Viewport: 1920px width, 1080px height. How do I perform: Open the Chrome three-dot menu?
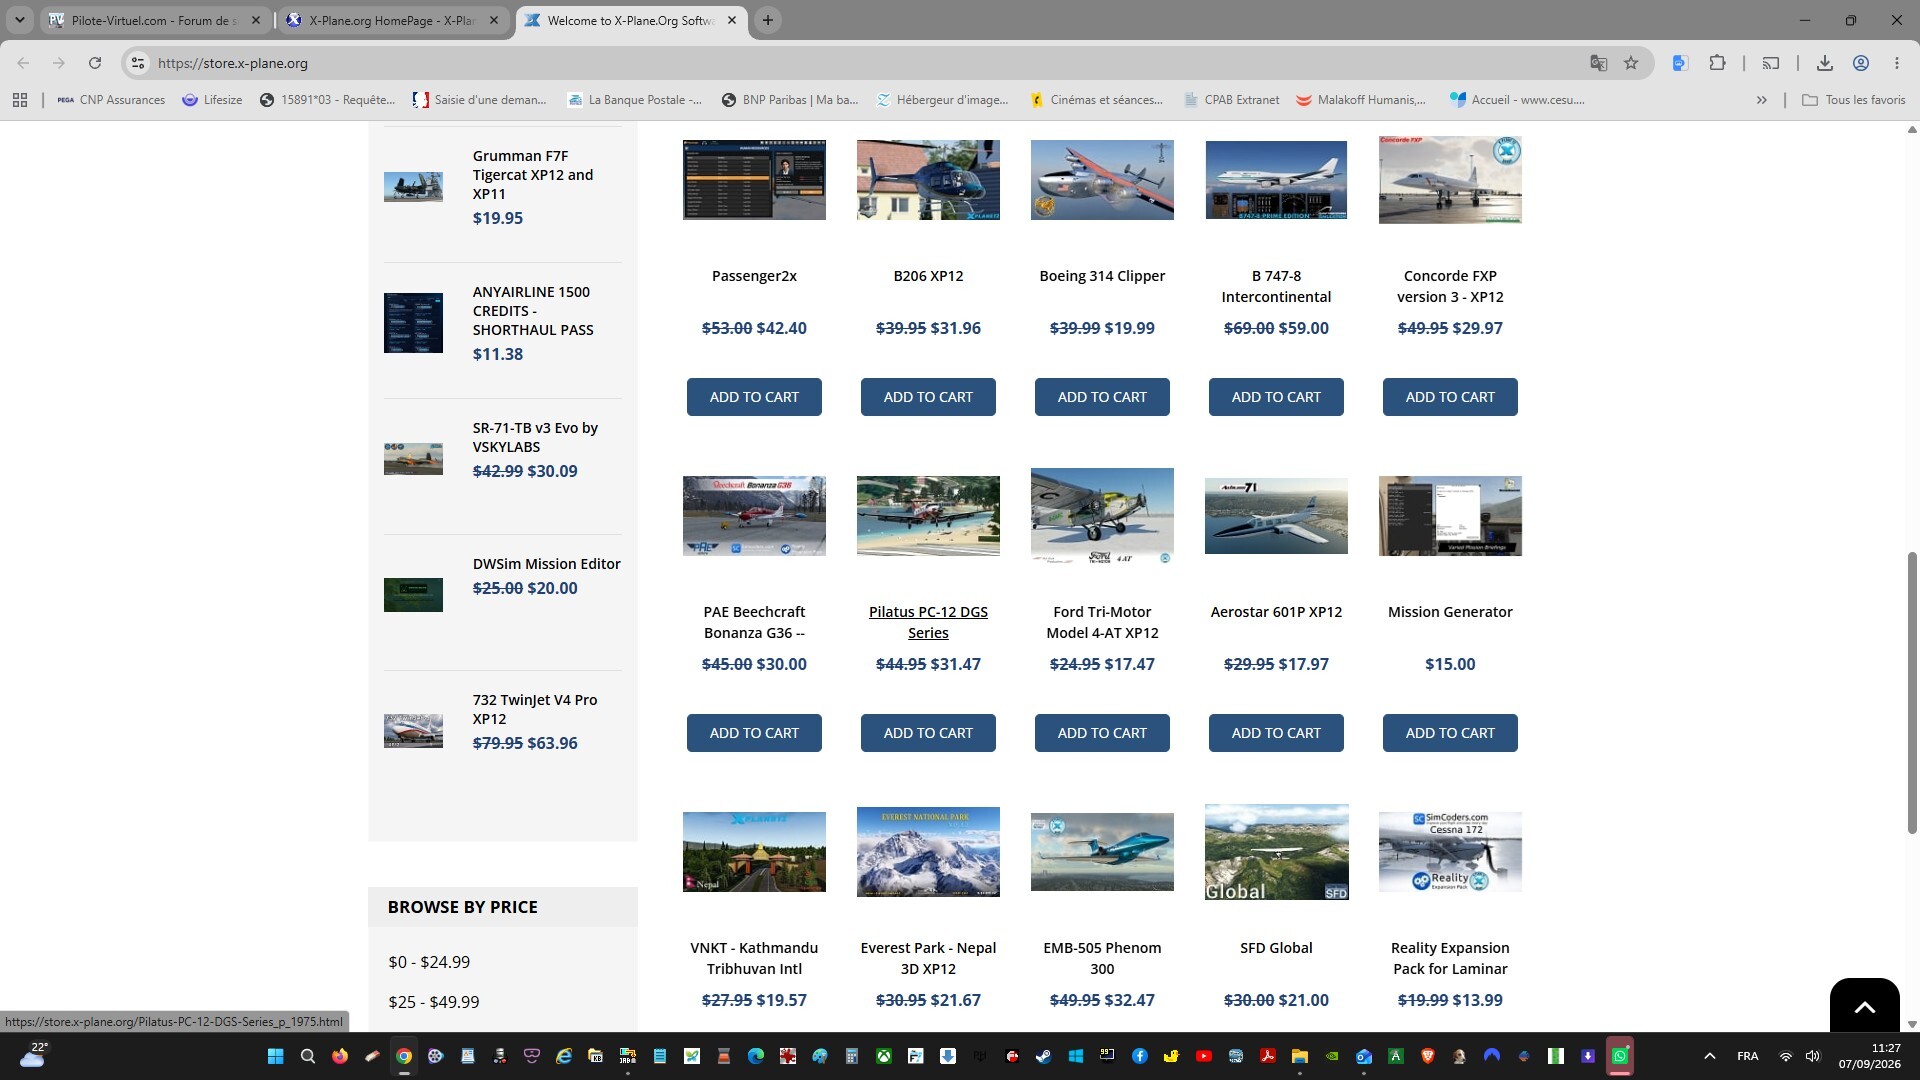coord(1897,63)
